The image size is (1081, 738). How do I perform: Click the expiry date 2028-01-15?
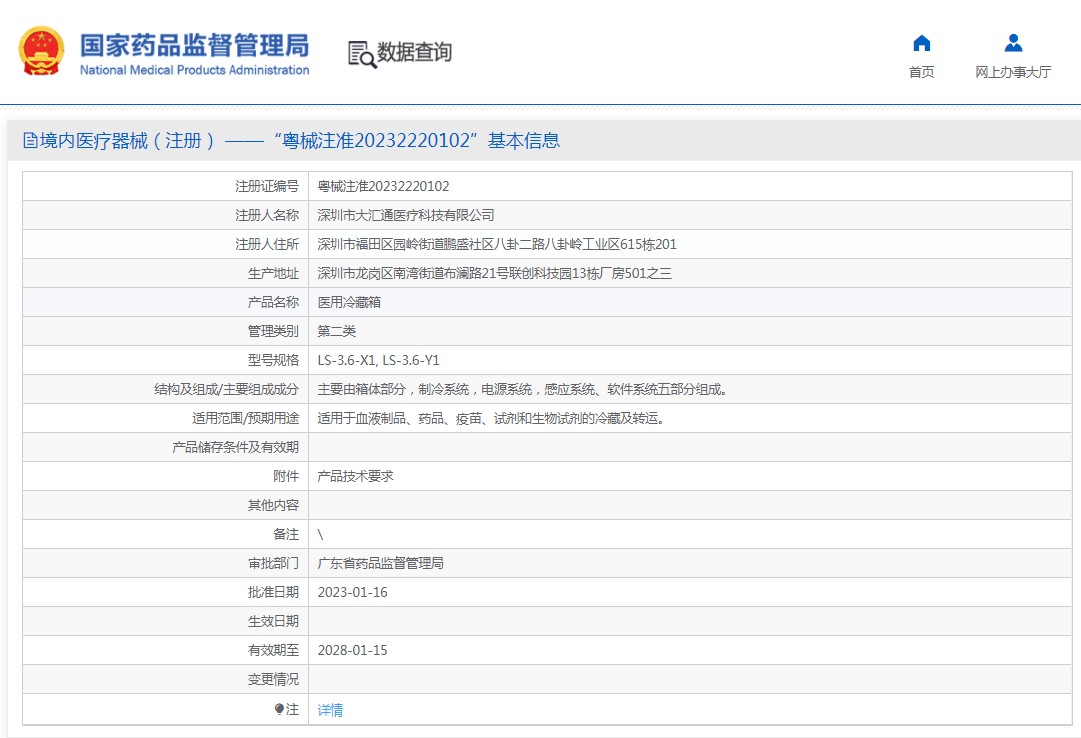pos(352,650)
